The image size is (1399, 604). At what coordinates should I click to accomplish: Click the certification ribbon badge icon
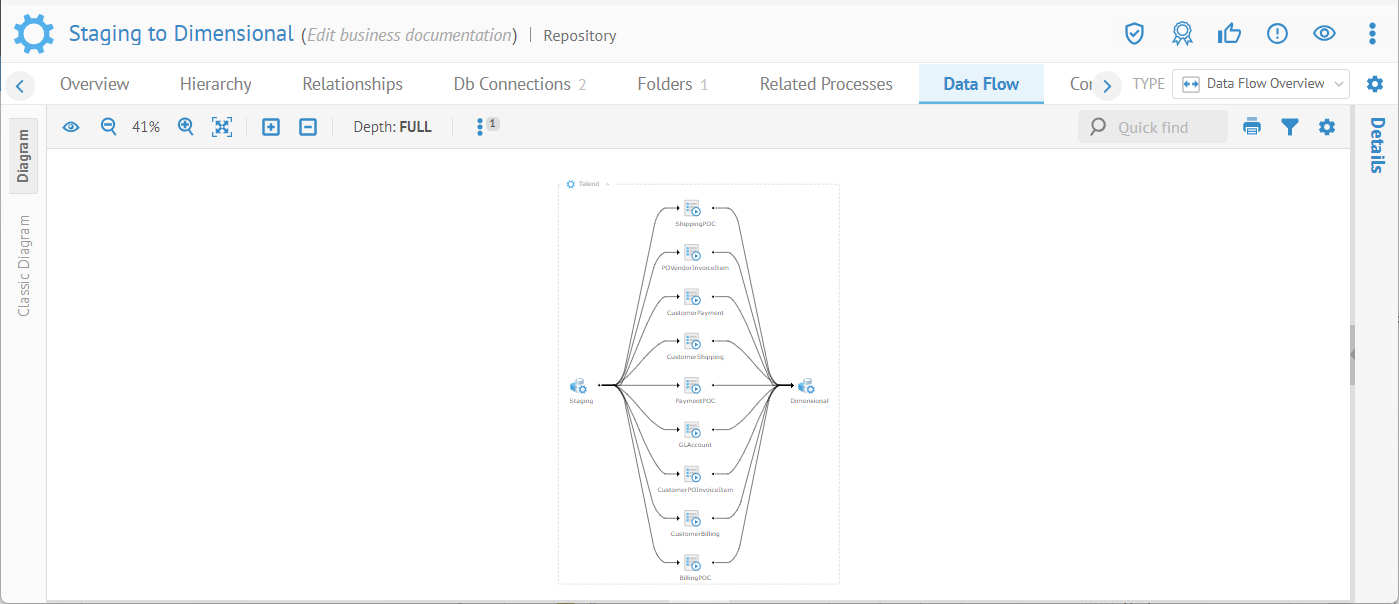[1182, 34]
